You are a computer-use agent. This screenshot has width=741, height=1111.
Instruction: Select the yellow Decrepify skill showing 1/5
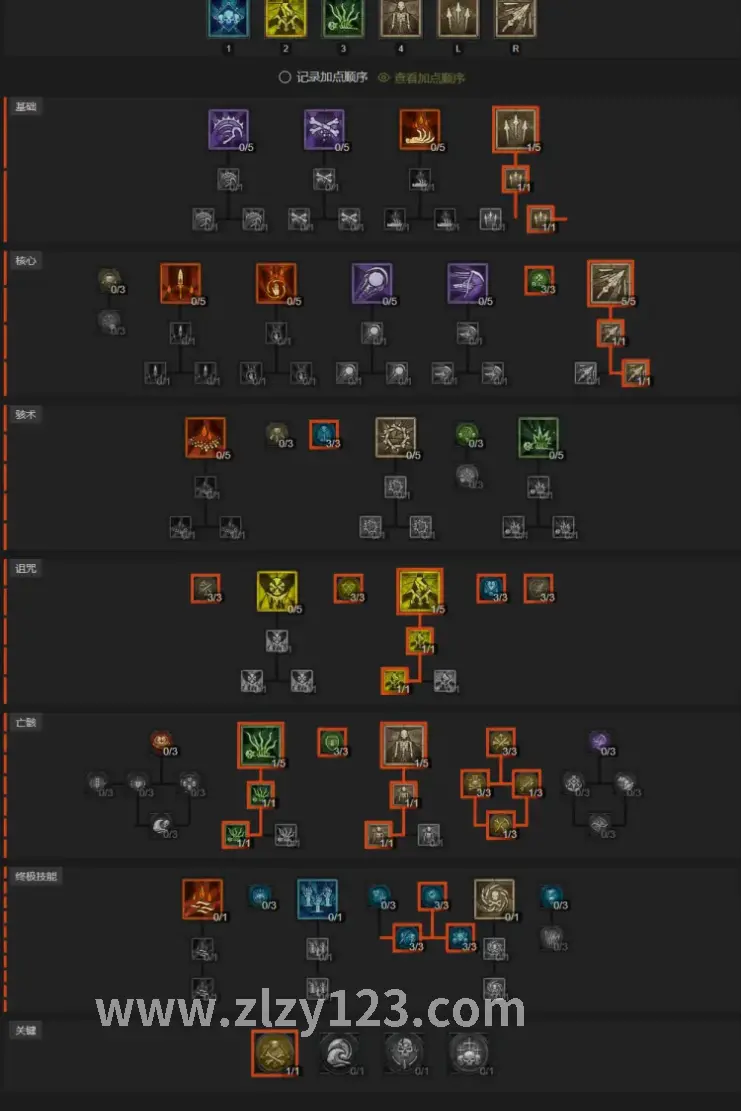(420, 591)
